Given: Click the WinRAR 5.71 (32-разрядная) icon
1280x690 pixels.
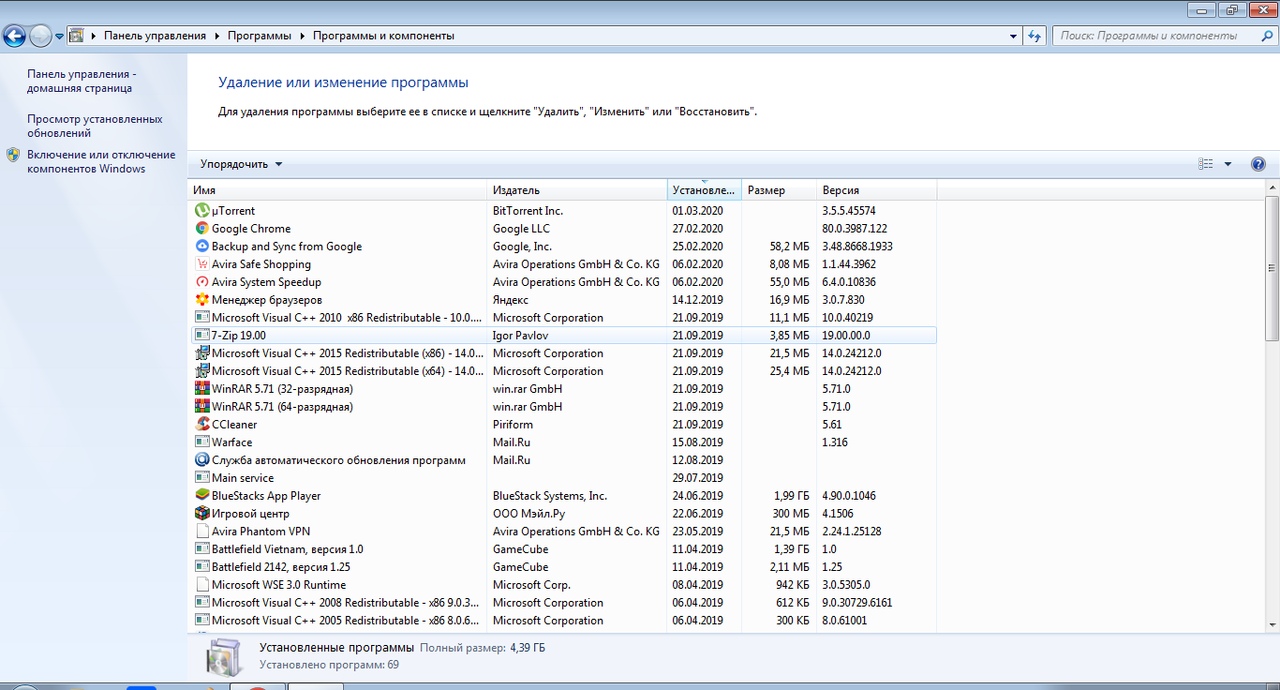Looking at the screenshot, I should pyautogui.click(x=202, y=389).
